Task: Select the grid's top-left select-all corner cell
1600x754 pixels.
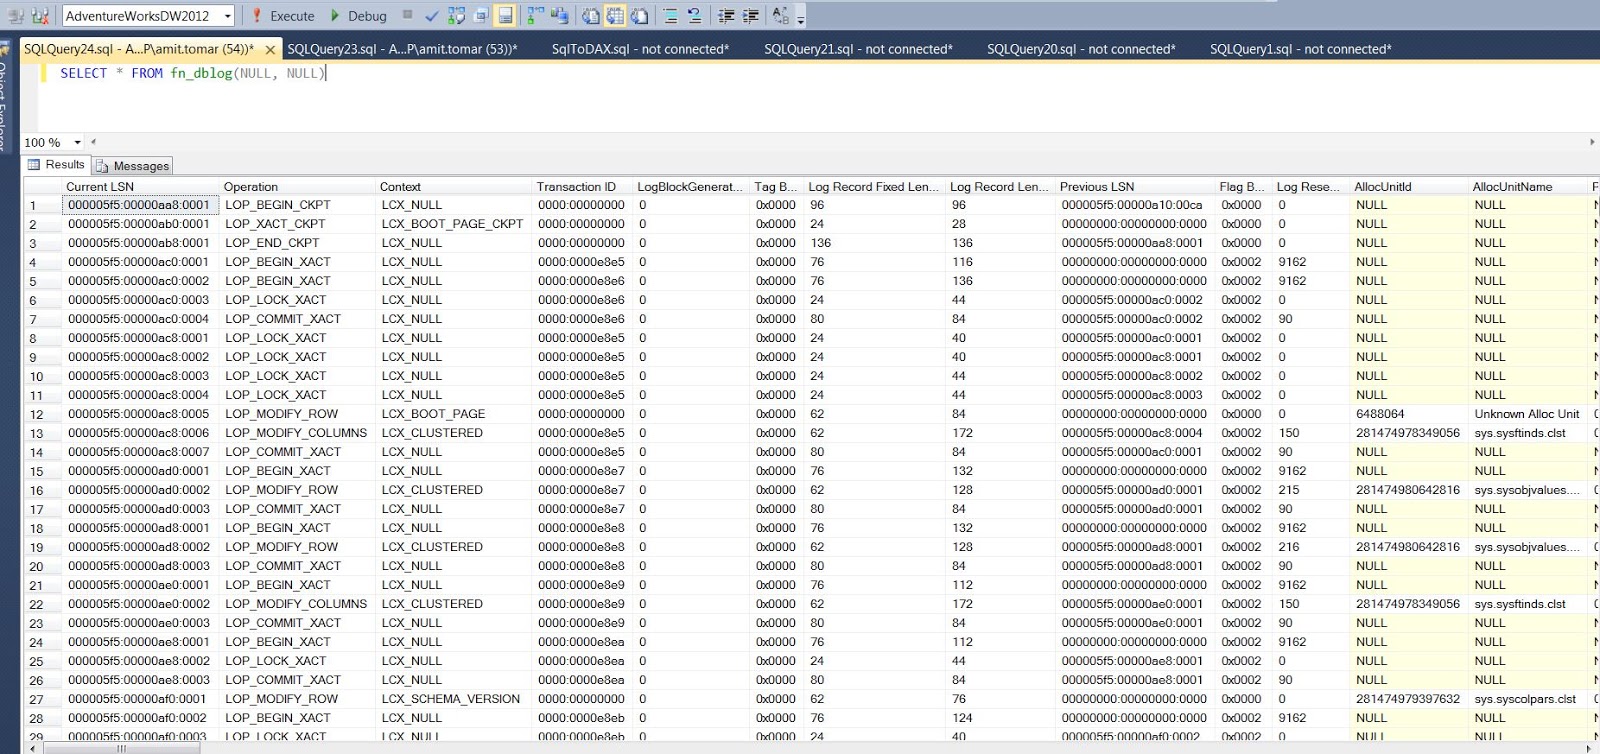Action: point(43,186)
